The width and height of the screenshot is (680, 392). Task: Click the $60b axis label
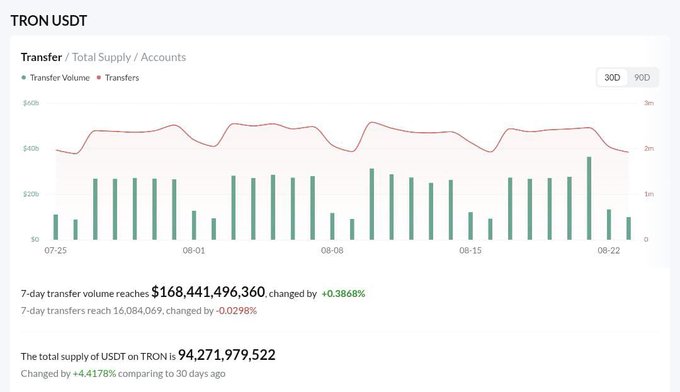pyautogui.click(x=31, y=103)
